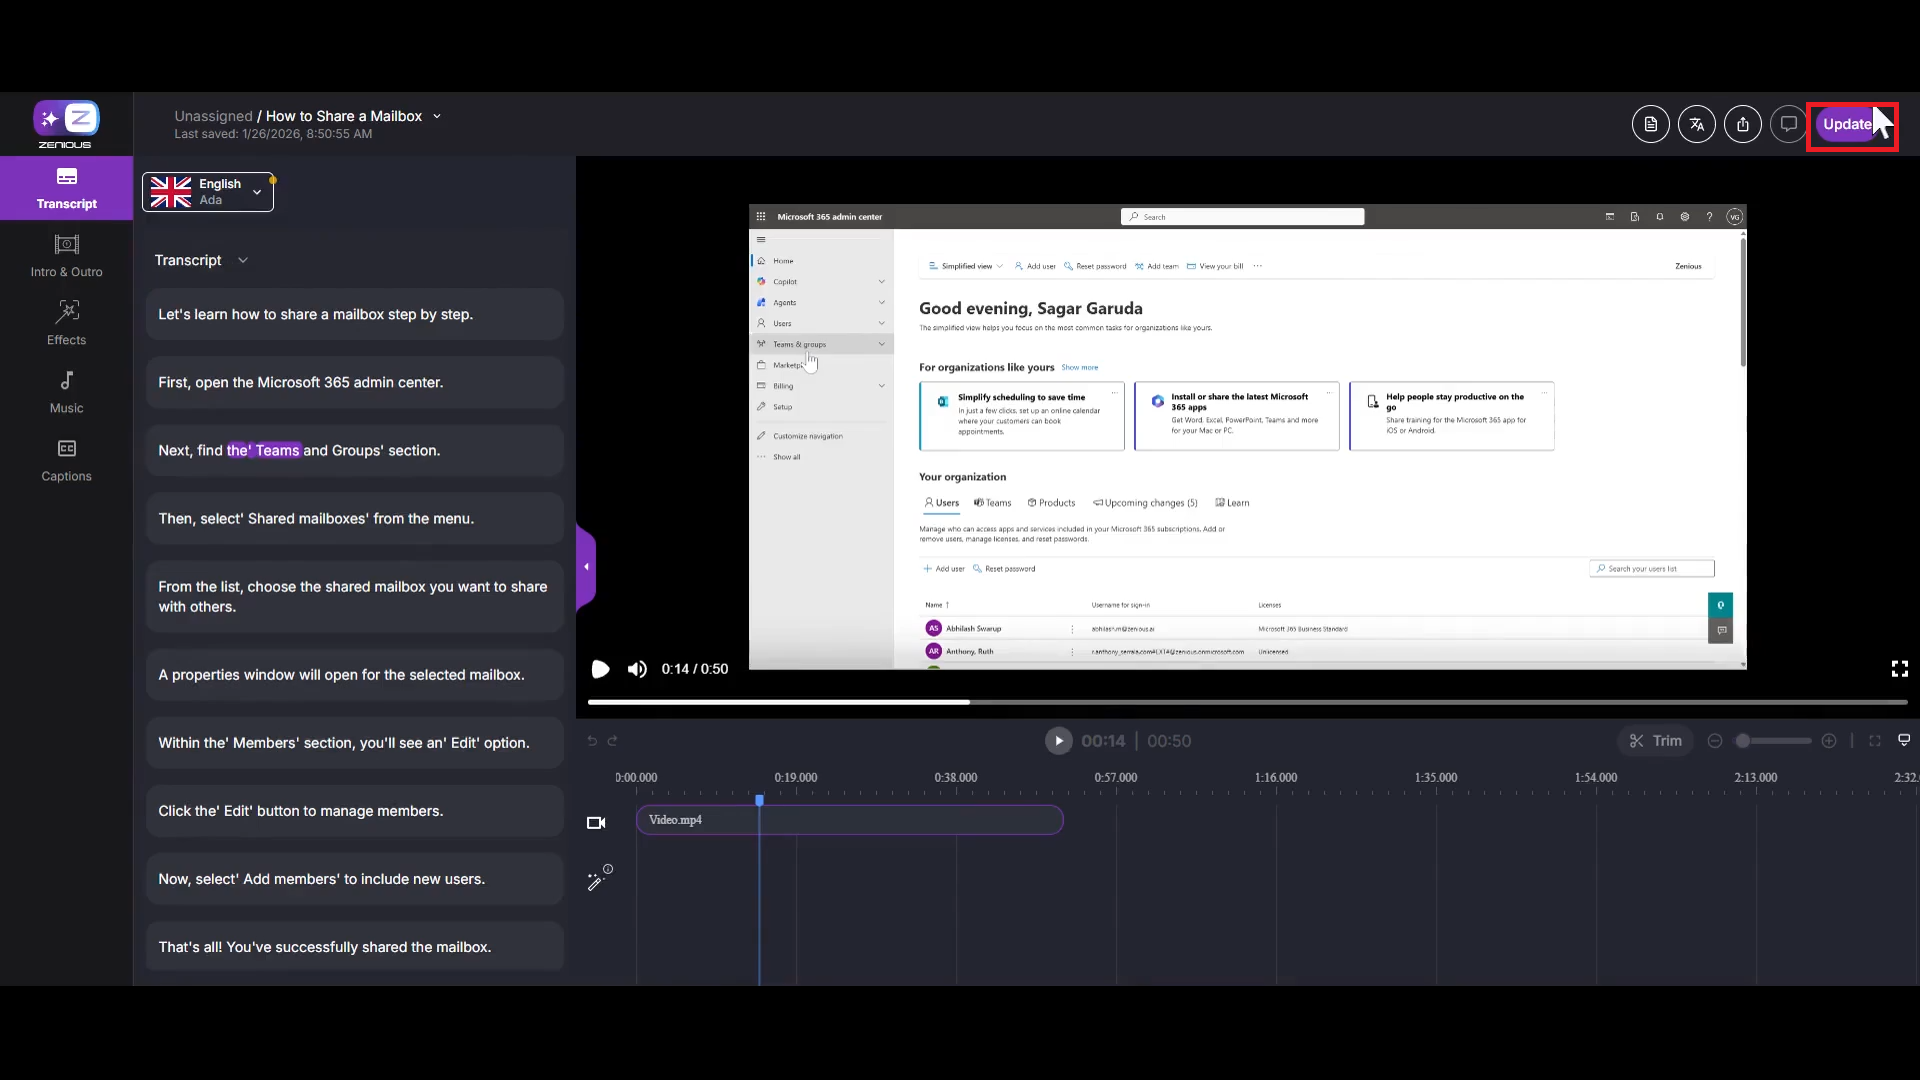Open the comments speech bubble icon
The image size is (1920, 1080).
[x=1788, y=124]
